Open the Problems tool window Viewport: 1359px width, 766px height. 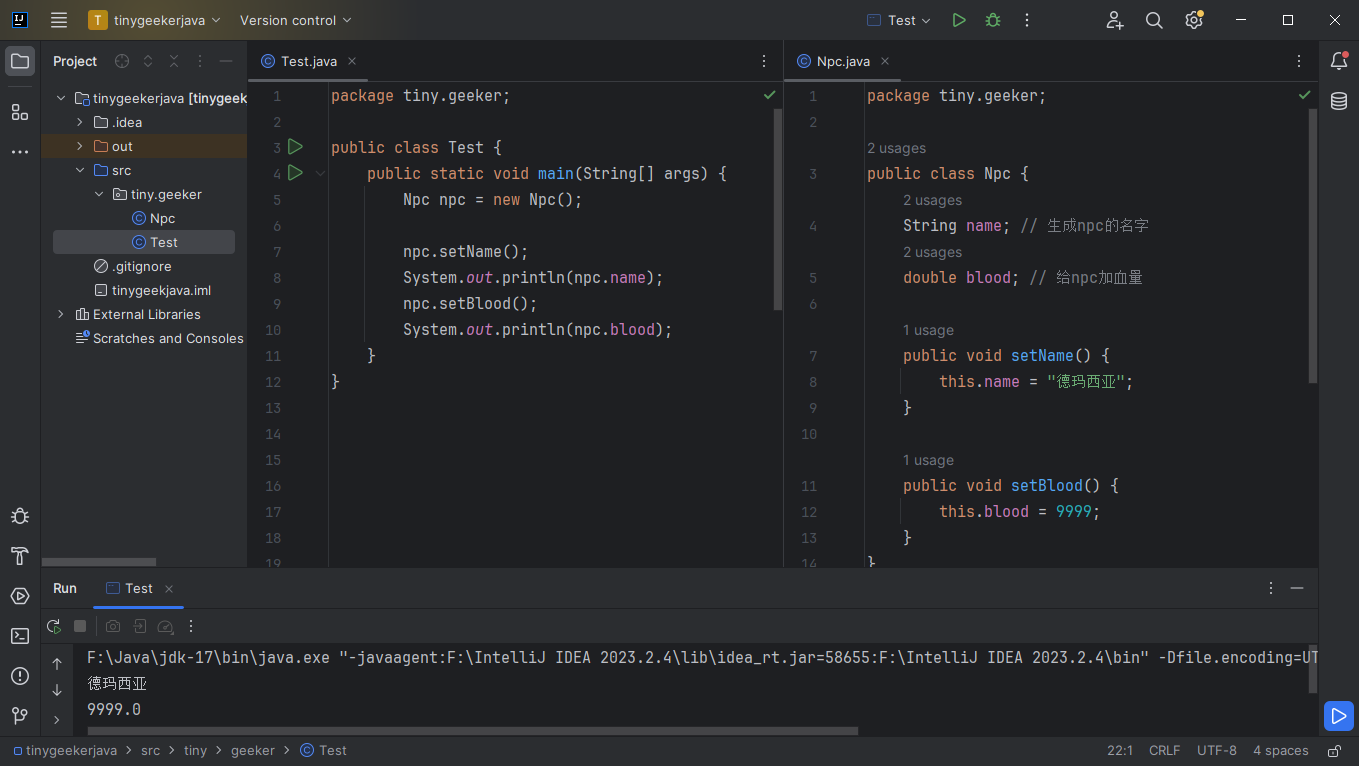(20, 676)
